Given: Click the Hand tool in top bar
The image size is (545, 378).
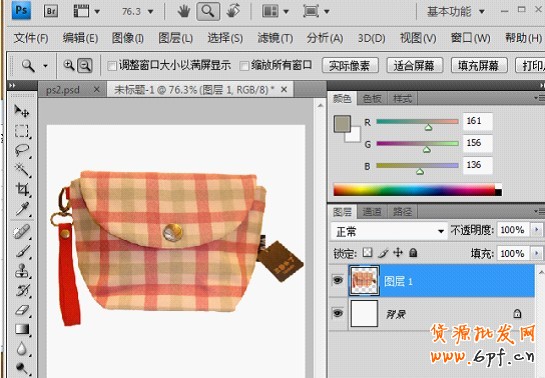Looking at the screenshot, I should (183, 11).
